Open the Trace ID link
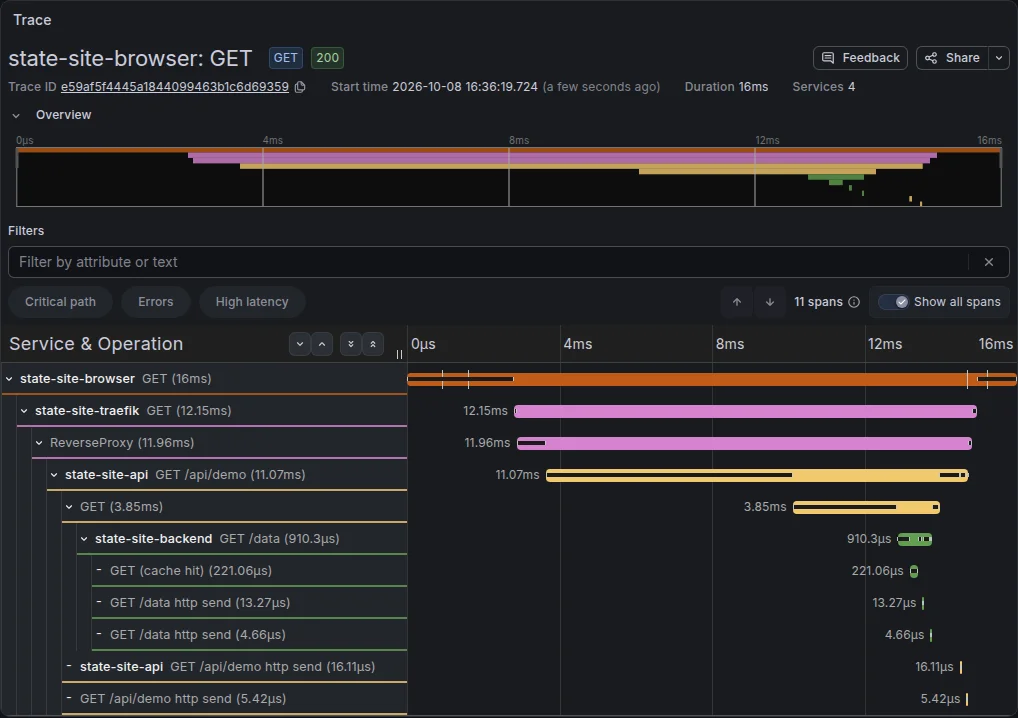The width and height of the screenshot is (1018, 718). [x=175, y=87]
